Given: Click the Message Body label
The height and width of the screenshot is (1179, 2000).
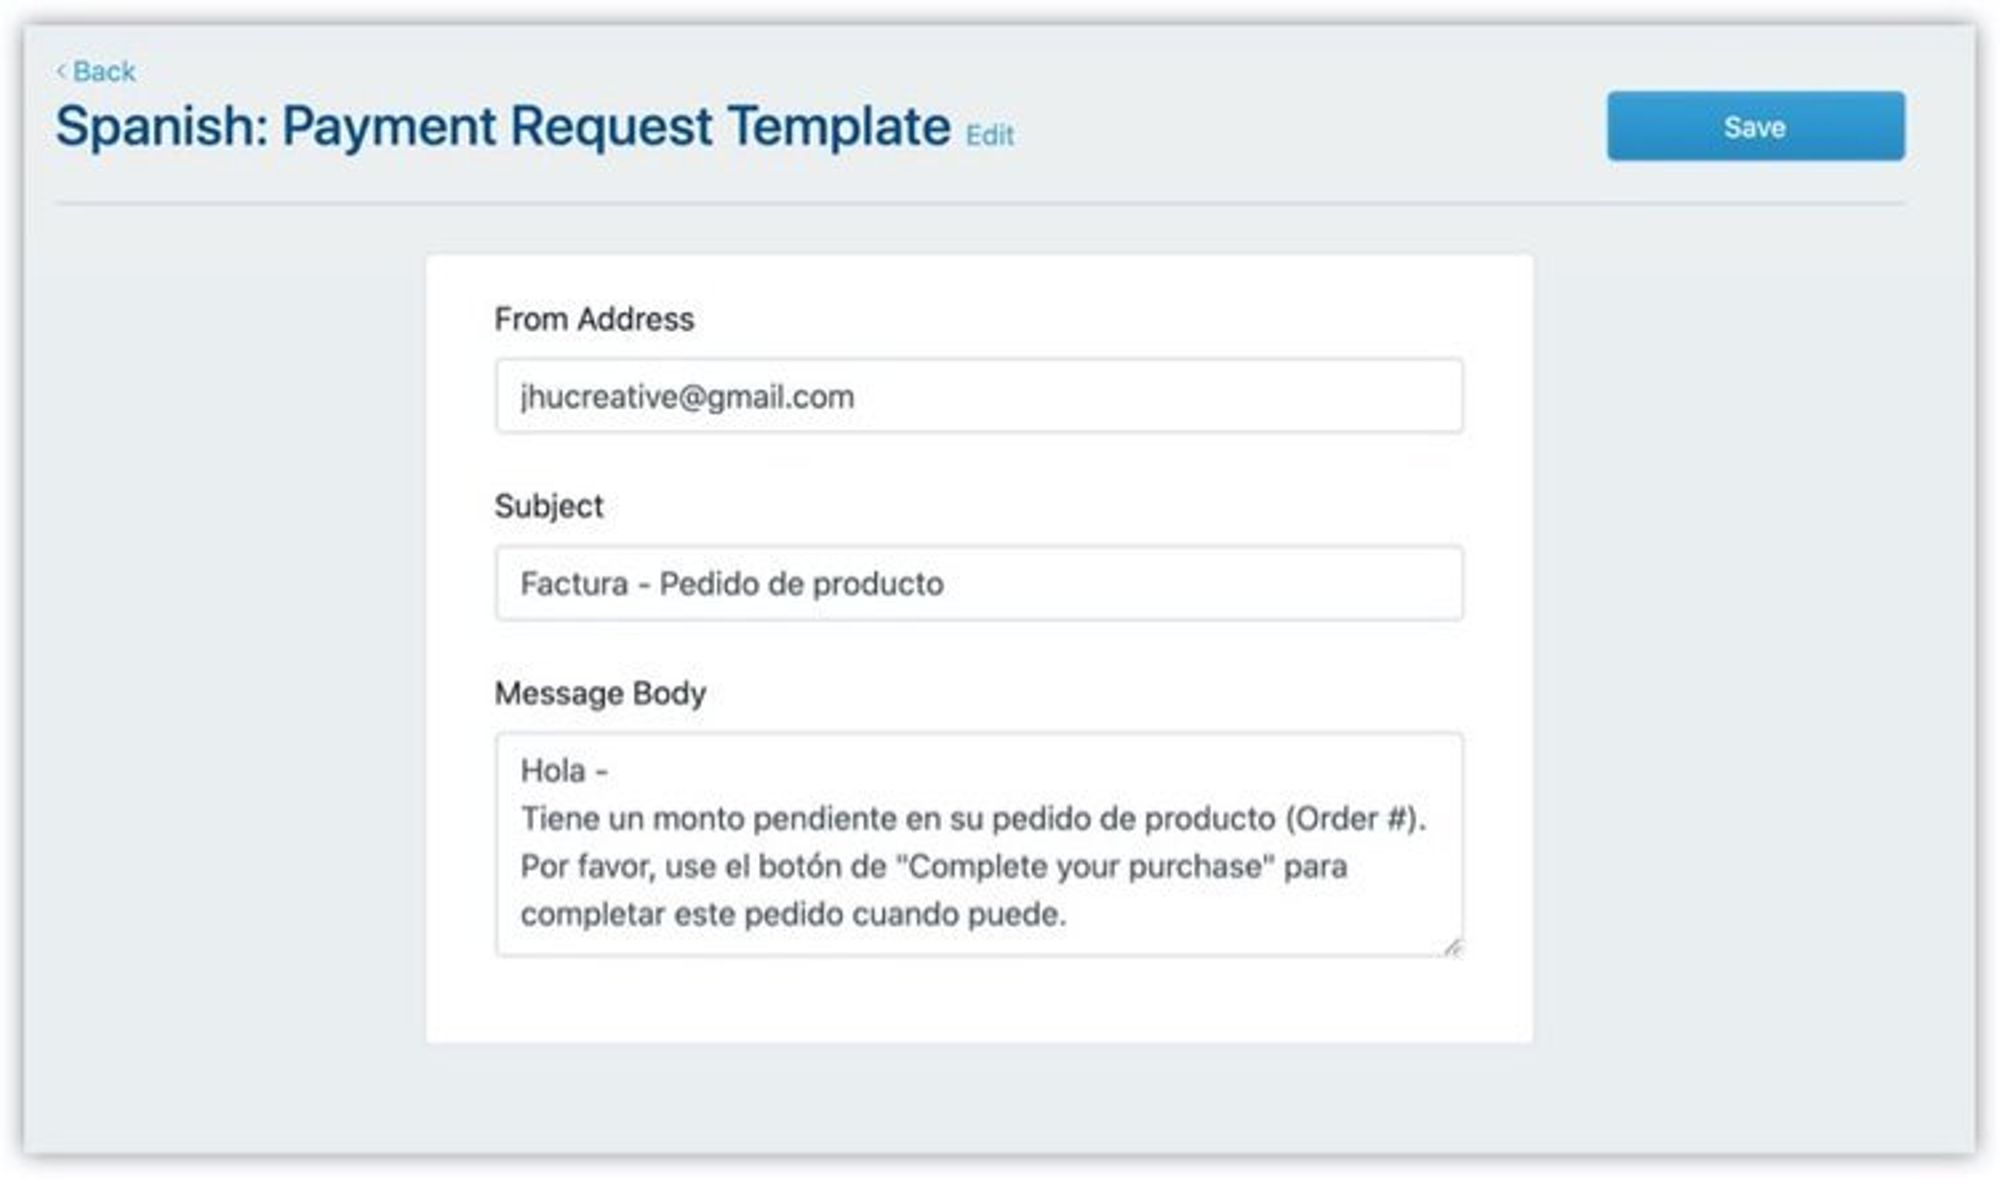Looking at the screenshot, I should point(600,693).
